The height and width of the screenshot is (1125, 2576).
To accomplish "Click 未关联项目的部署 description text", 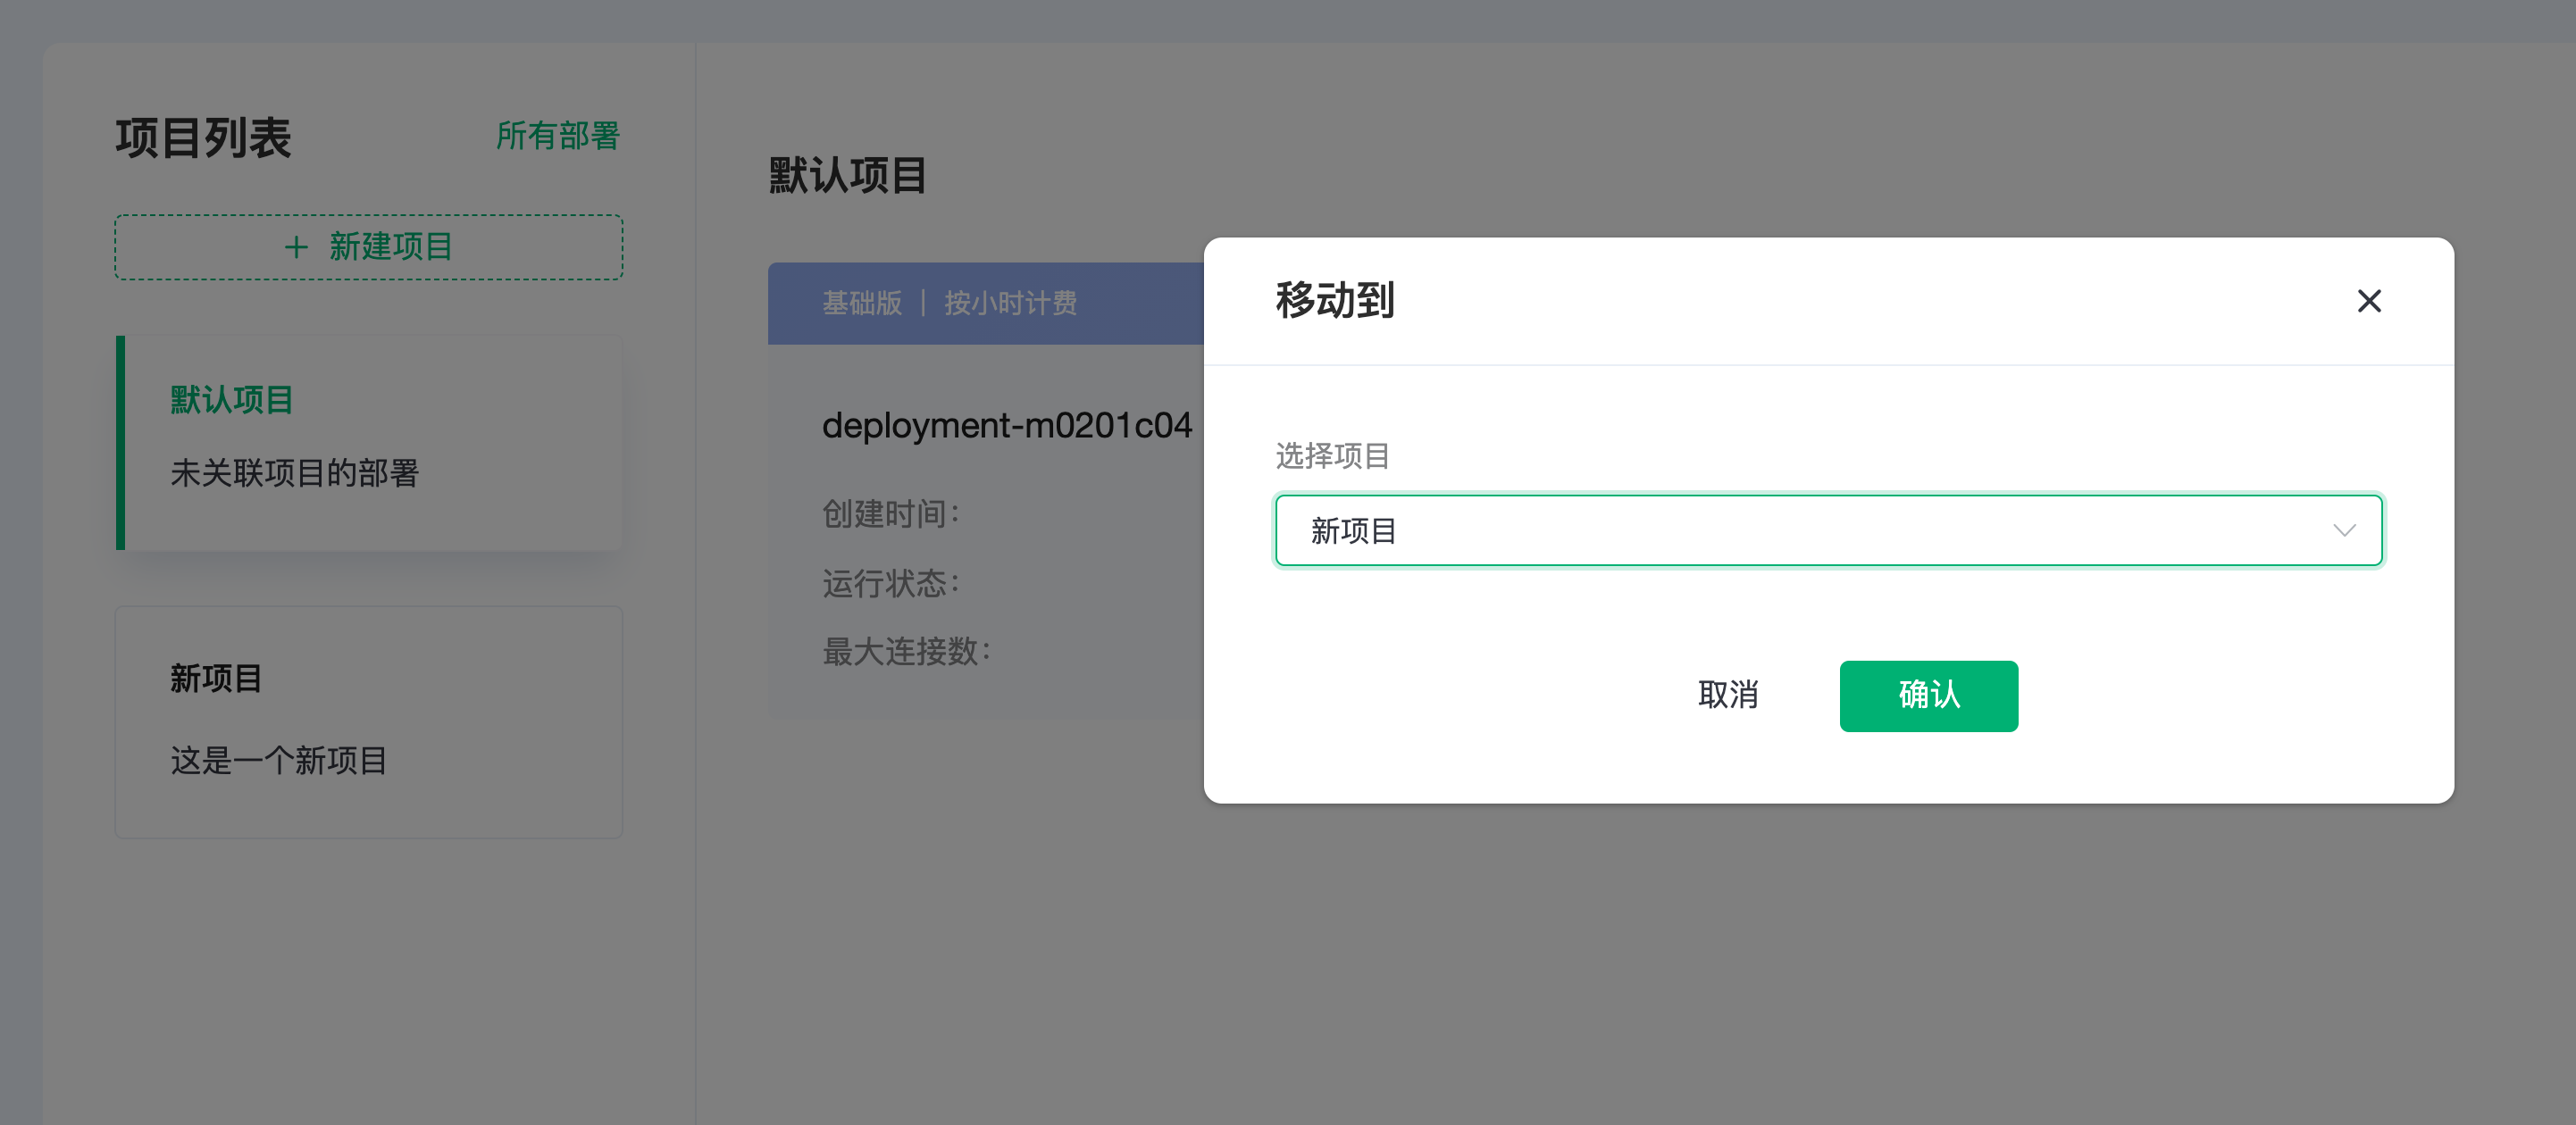I will pyautogui.click(x=294, y=473).
